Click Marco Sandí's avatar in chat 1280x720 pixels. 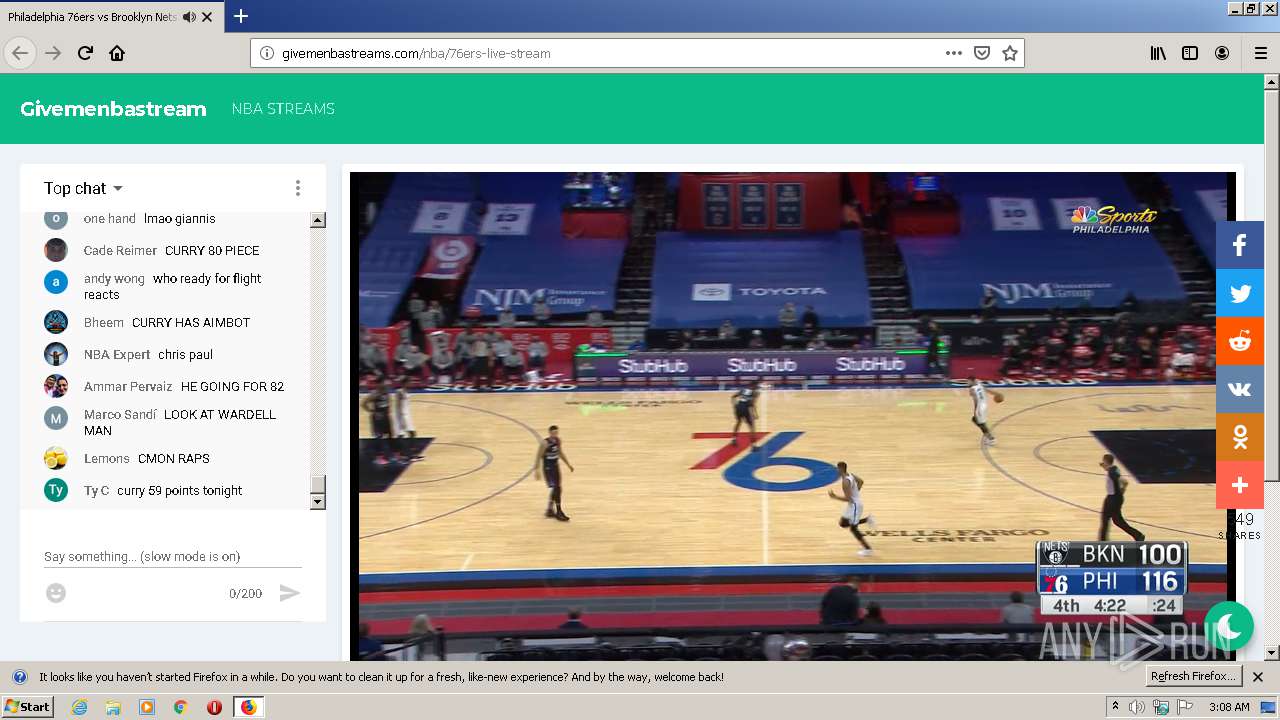coord(56,418)
